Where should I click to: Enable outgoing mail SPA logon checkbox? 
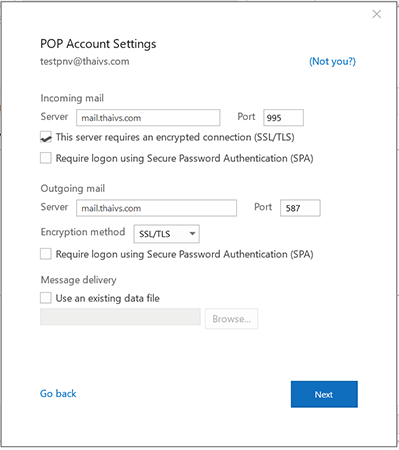pos(46,254)
